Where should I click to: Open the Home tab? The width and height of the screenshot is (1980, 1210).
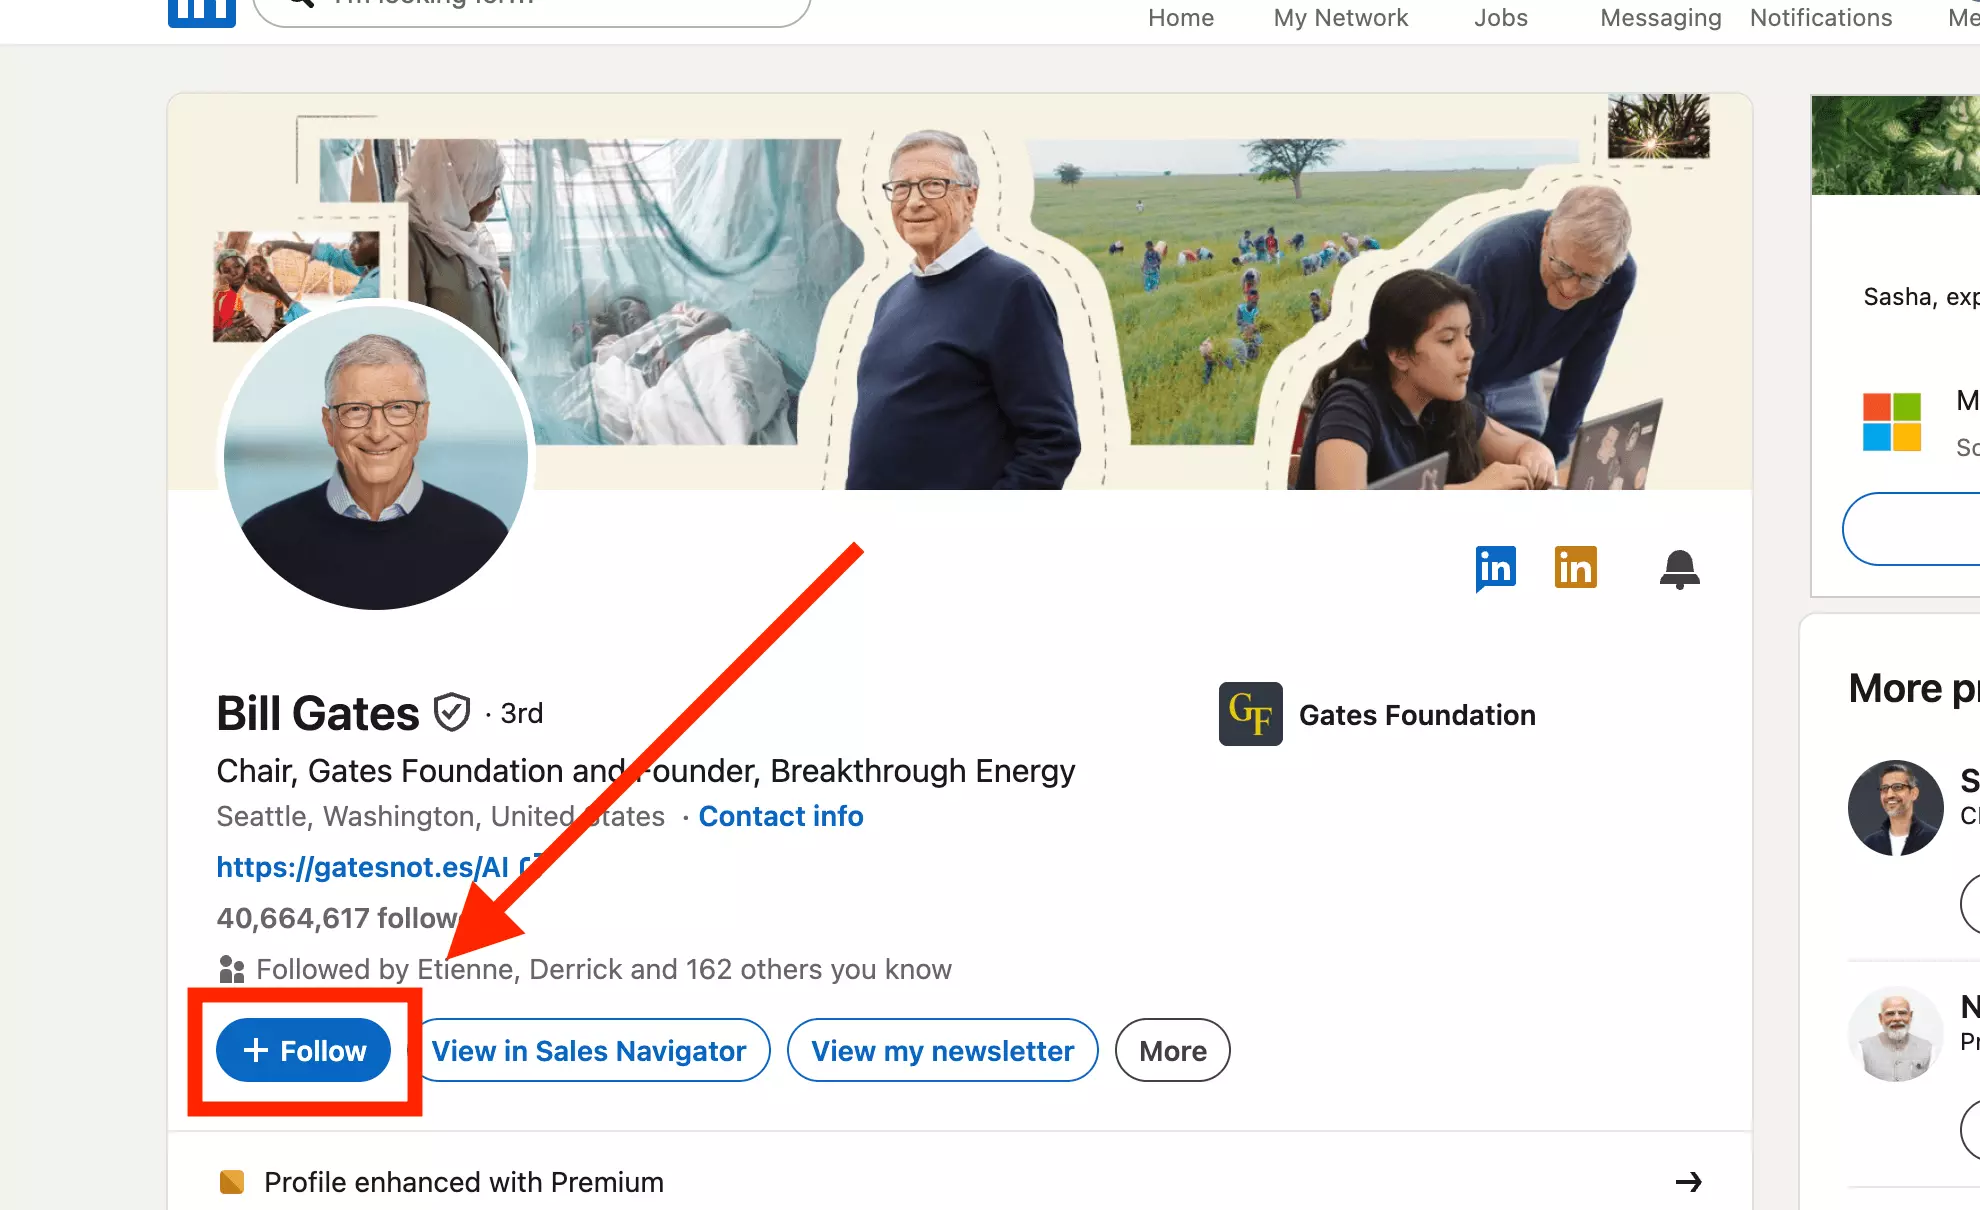[x=1181, y=18]
